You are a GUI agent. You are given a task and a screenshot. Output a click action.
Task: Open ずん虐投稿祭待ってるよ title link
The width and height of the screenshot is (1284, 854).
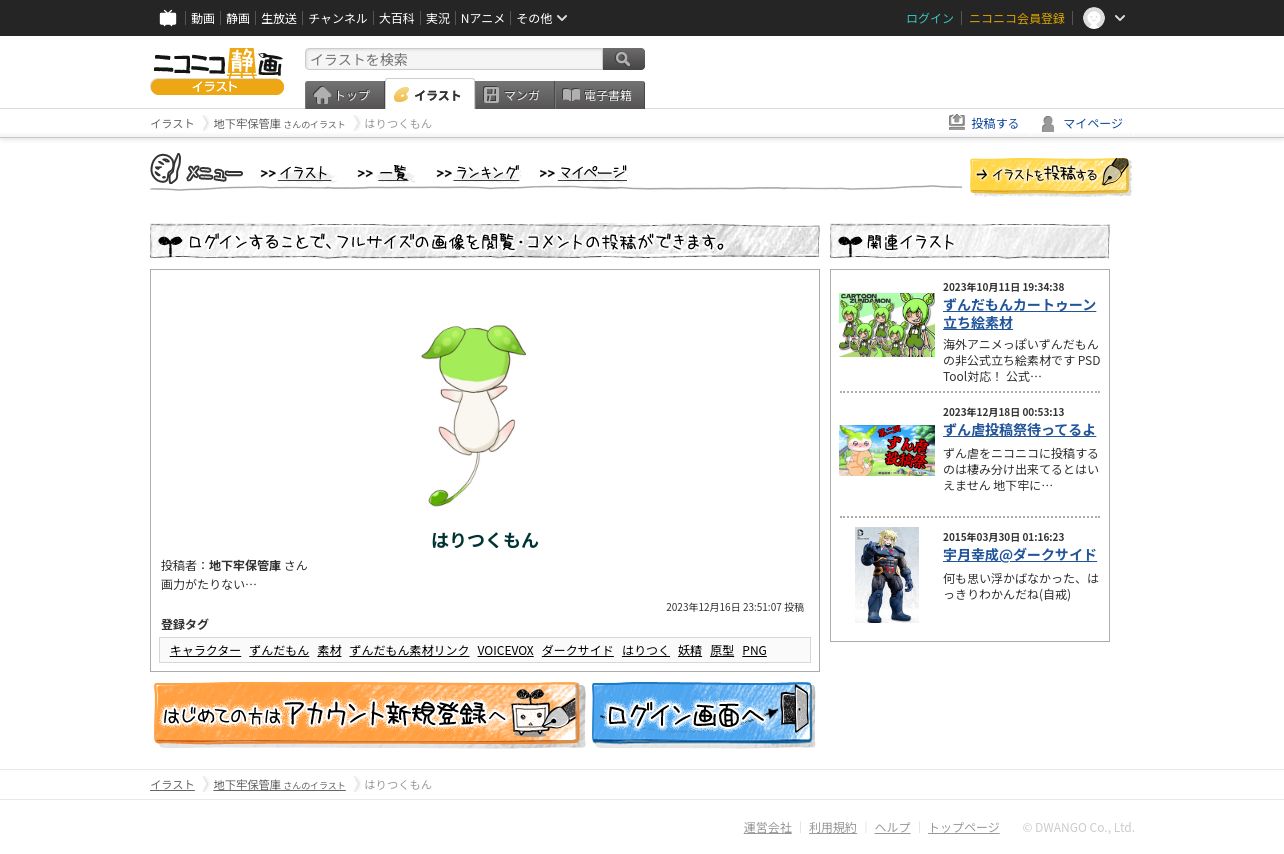pos(1019,429)
